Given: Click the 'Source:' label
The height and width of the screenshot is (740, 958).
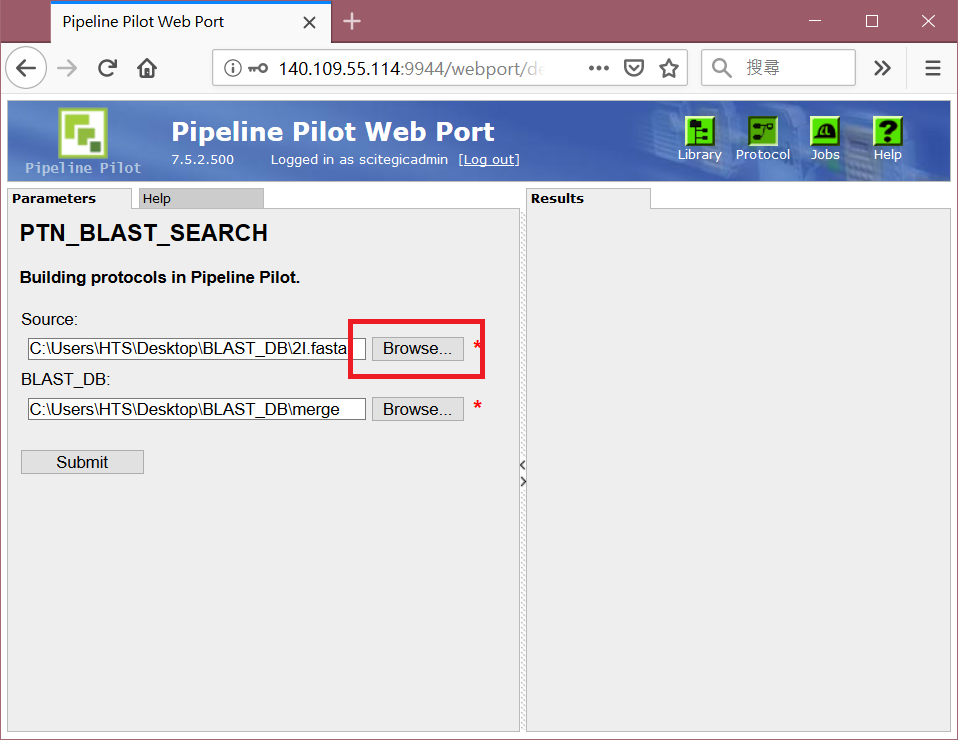Looking at the screenshot, I should tap(49, 320).
